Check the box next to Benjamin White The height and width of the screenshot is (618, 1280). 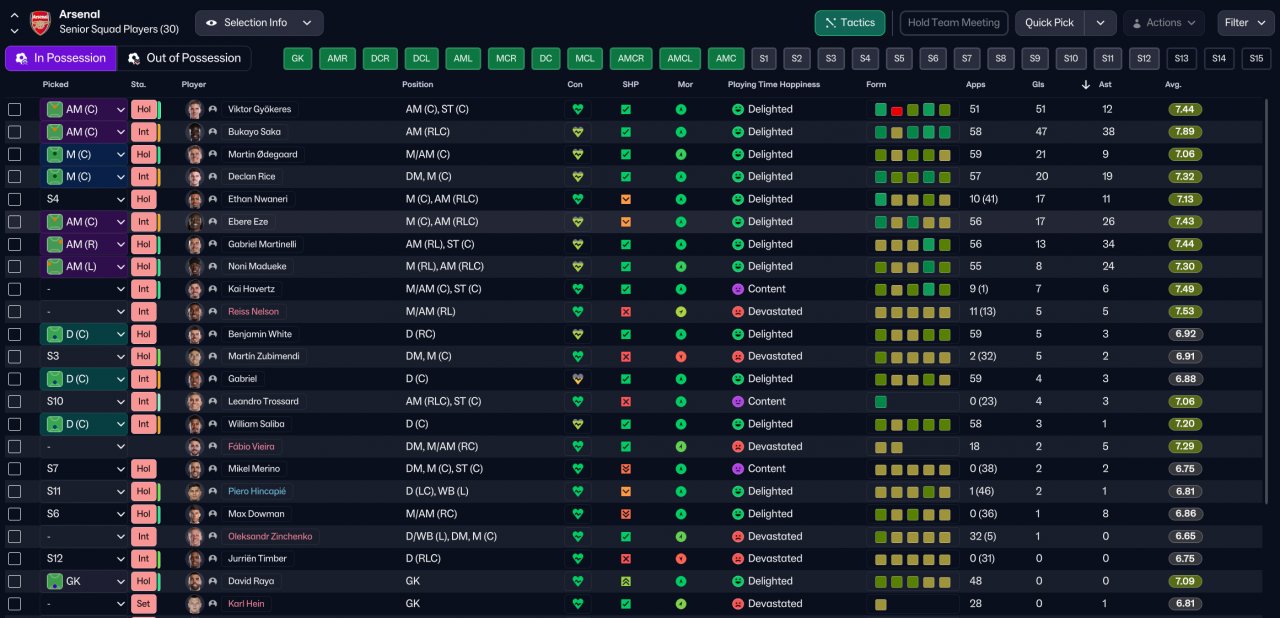(x=14, y=334)
